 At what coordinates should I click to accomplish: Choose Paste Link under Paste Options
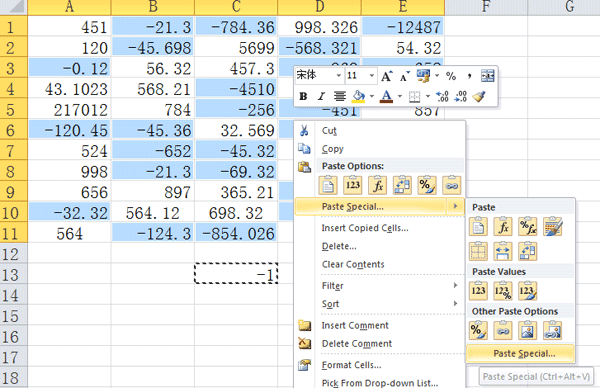(x=452, y=185)
